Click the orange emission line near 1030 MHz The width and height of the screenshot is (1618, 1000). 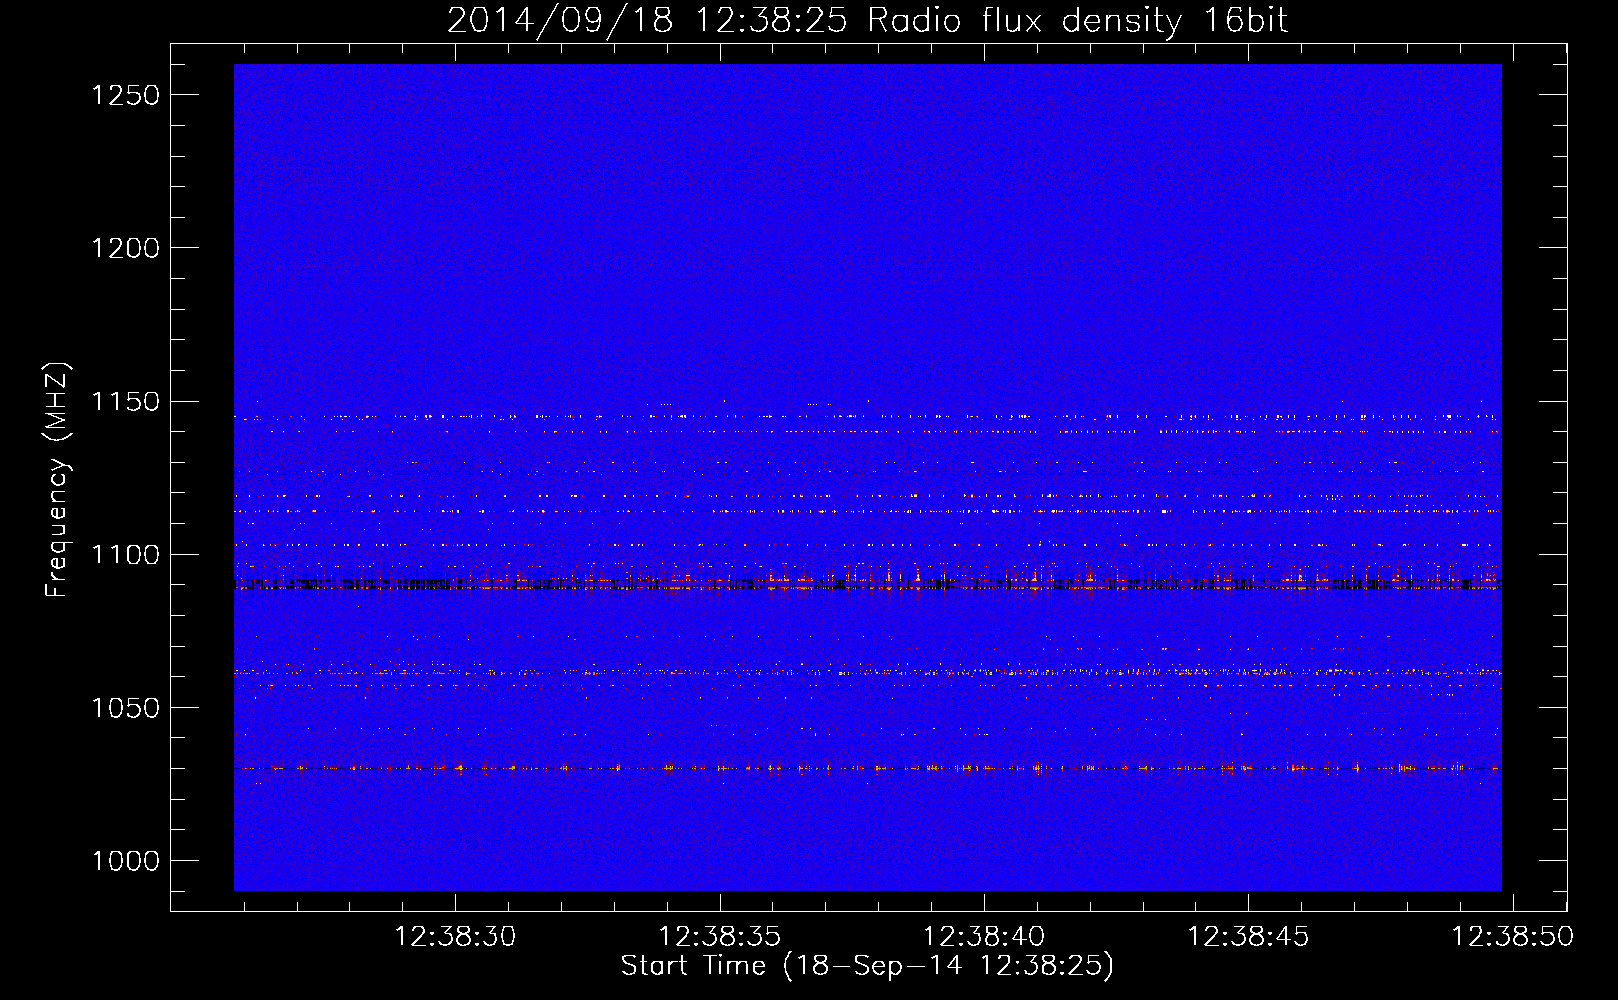click(x=867, y=768)
